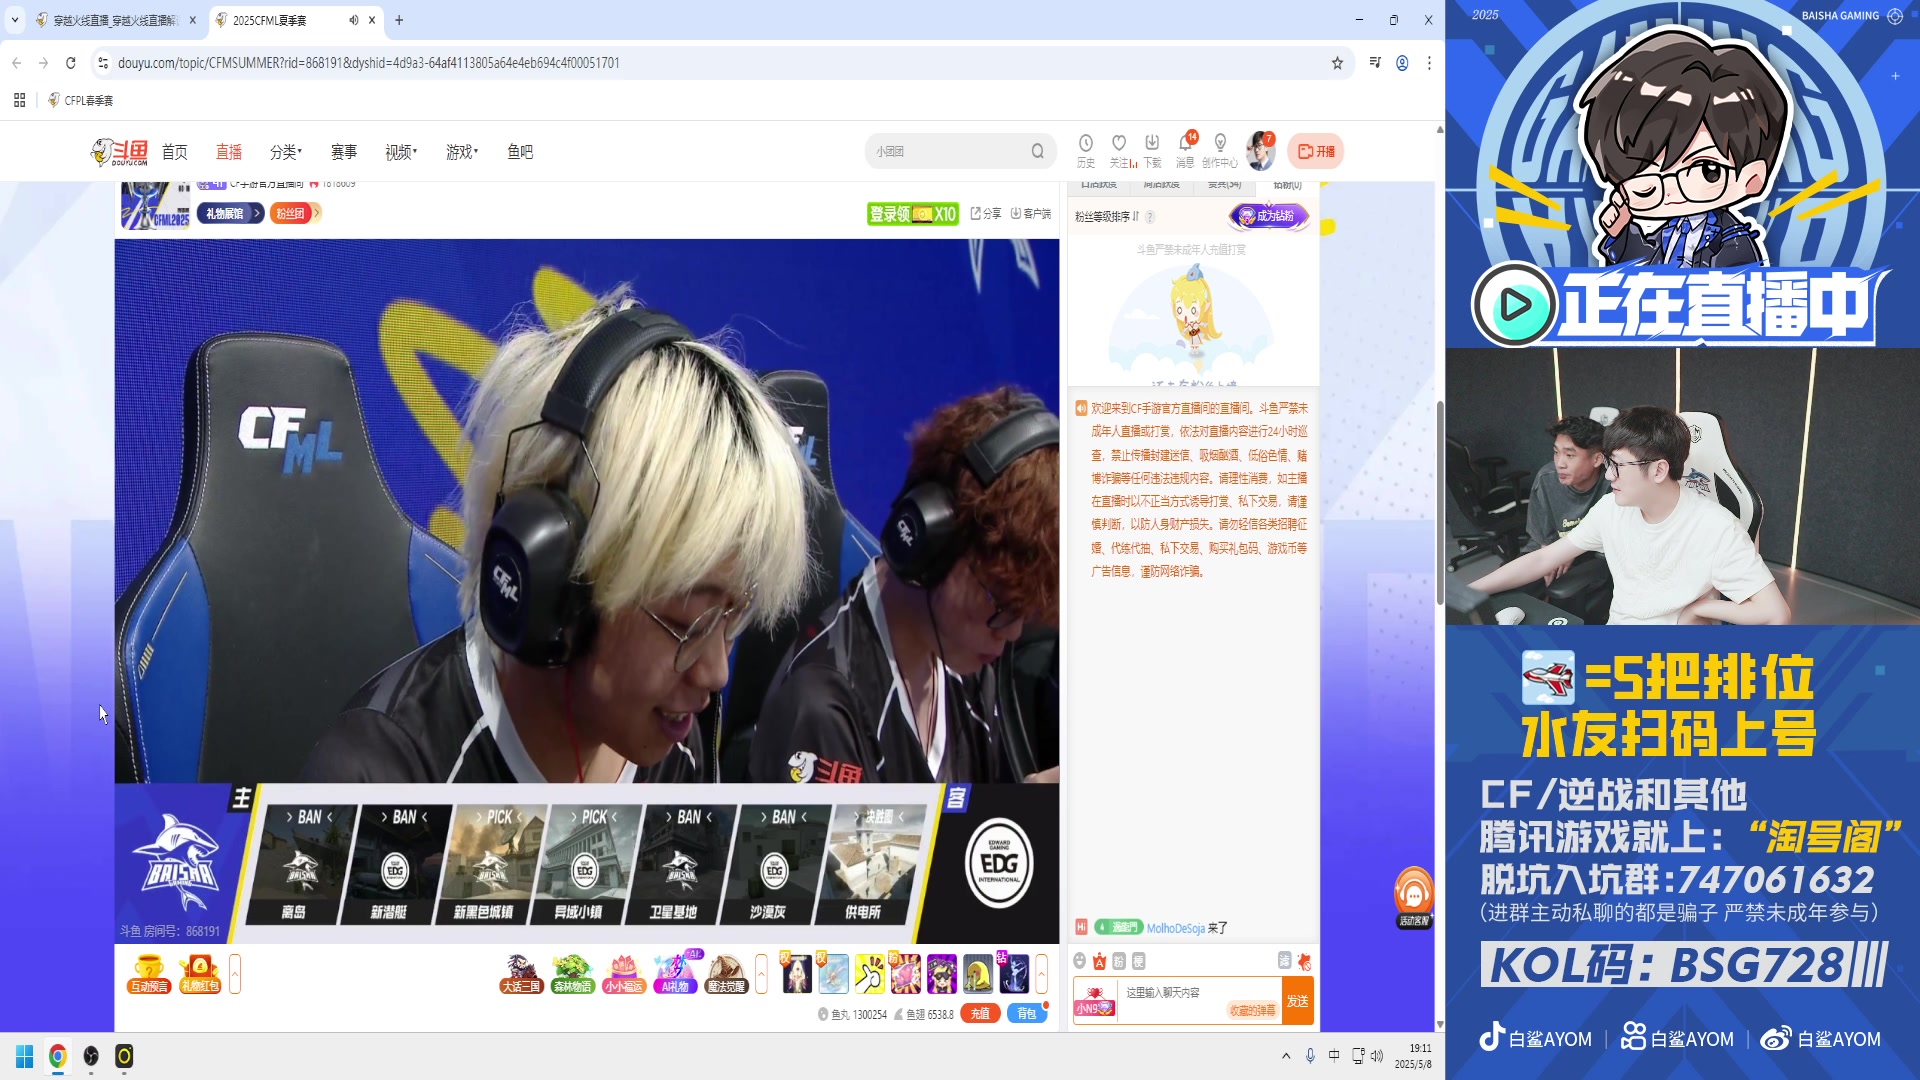This screenshot has height=1080, width=1920.
Task: Switch to the 穿越火线直播 browser tab
Action: click(110, 20)
